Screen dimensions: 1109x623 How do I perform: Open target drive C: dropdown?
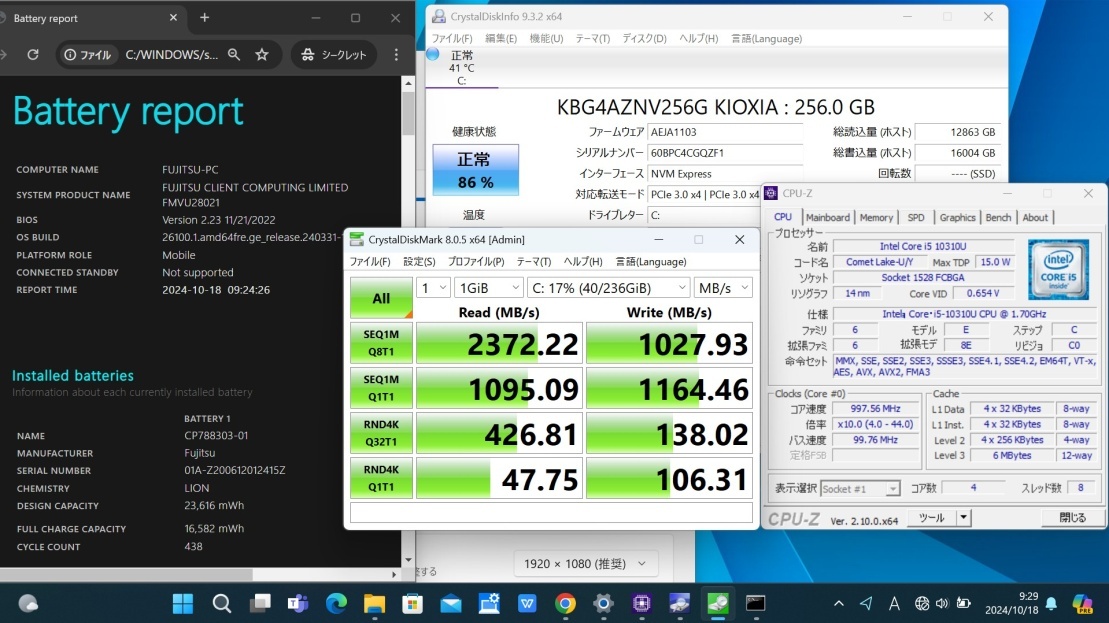pyautogui.click(x=608, y=288)
